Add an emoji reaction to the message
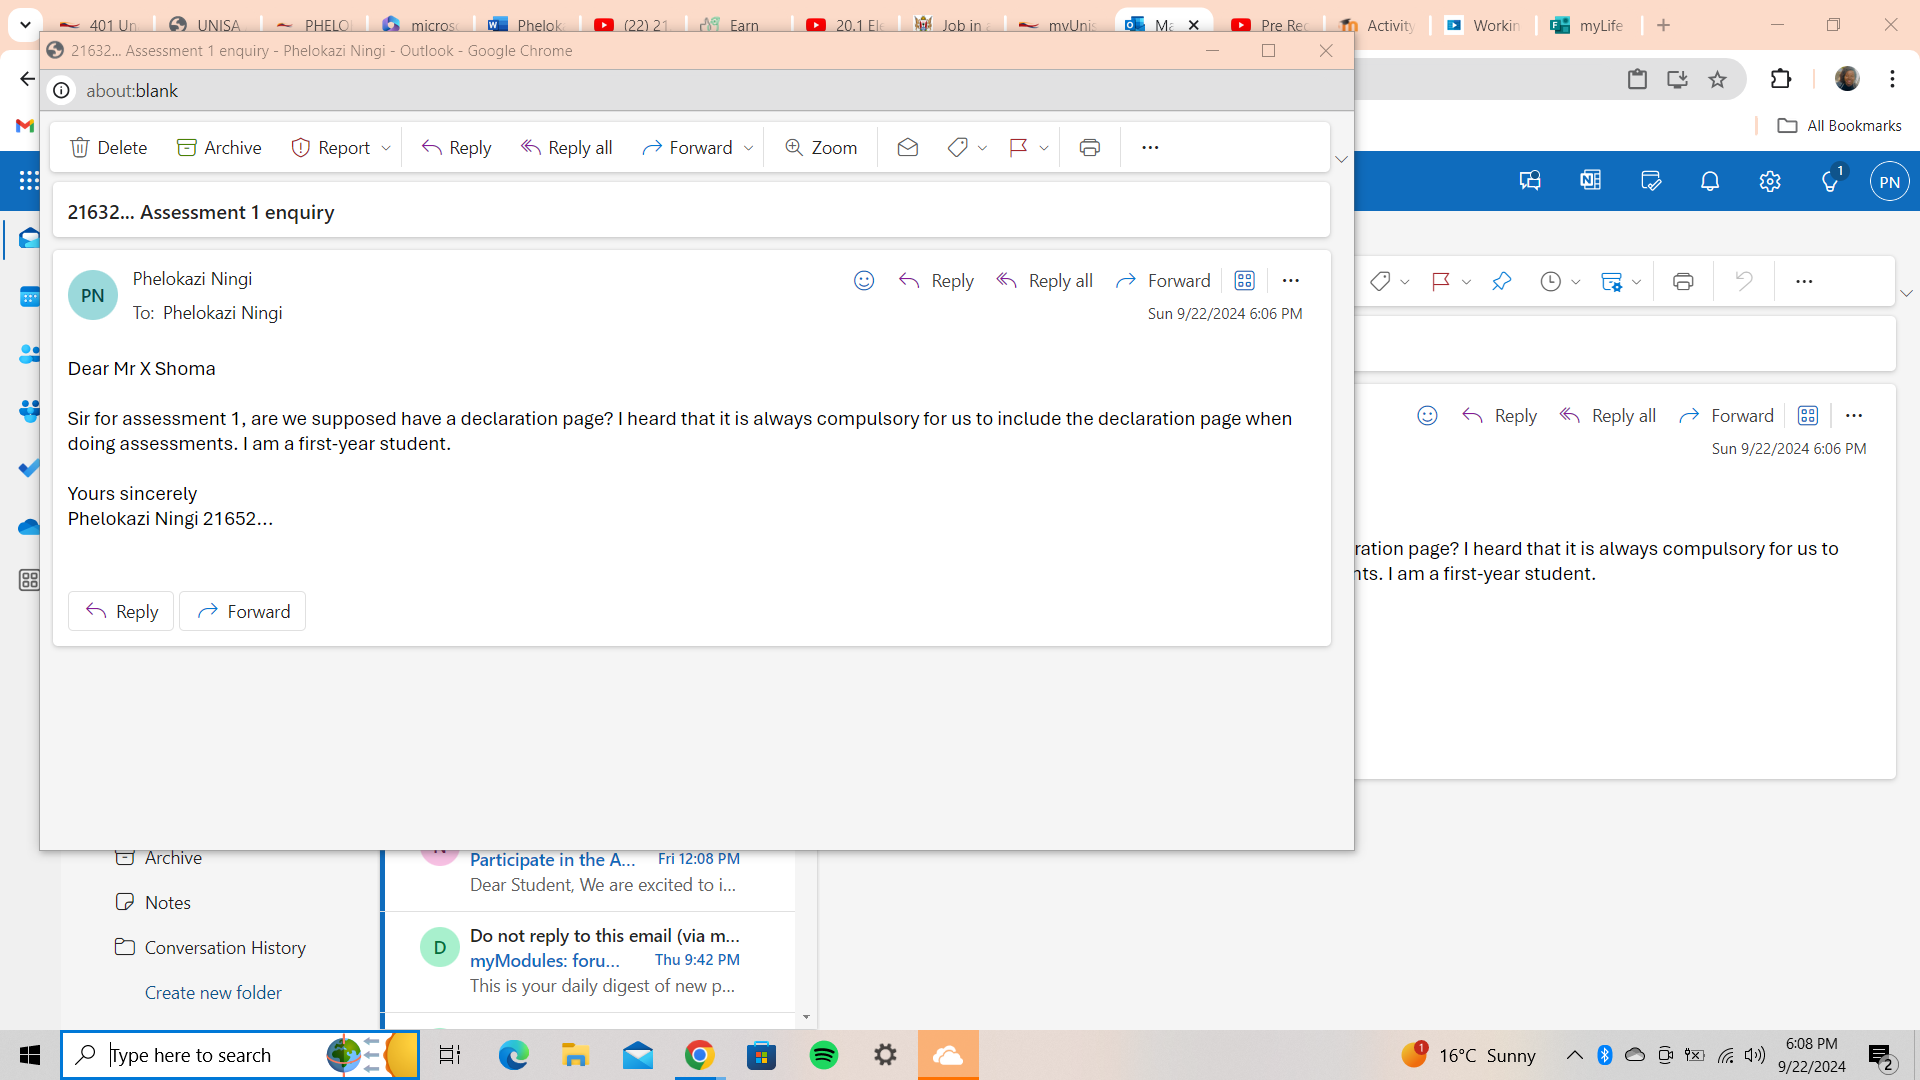The width and height of the screenshot is (1920, 1080). 863,280
